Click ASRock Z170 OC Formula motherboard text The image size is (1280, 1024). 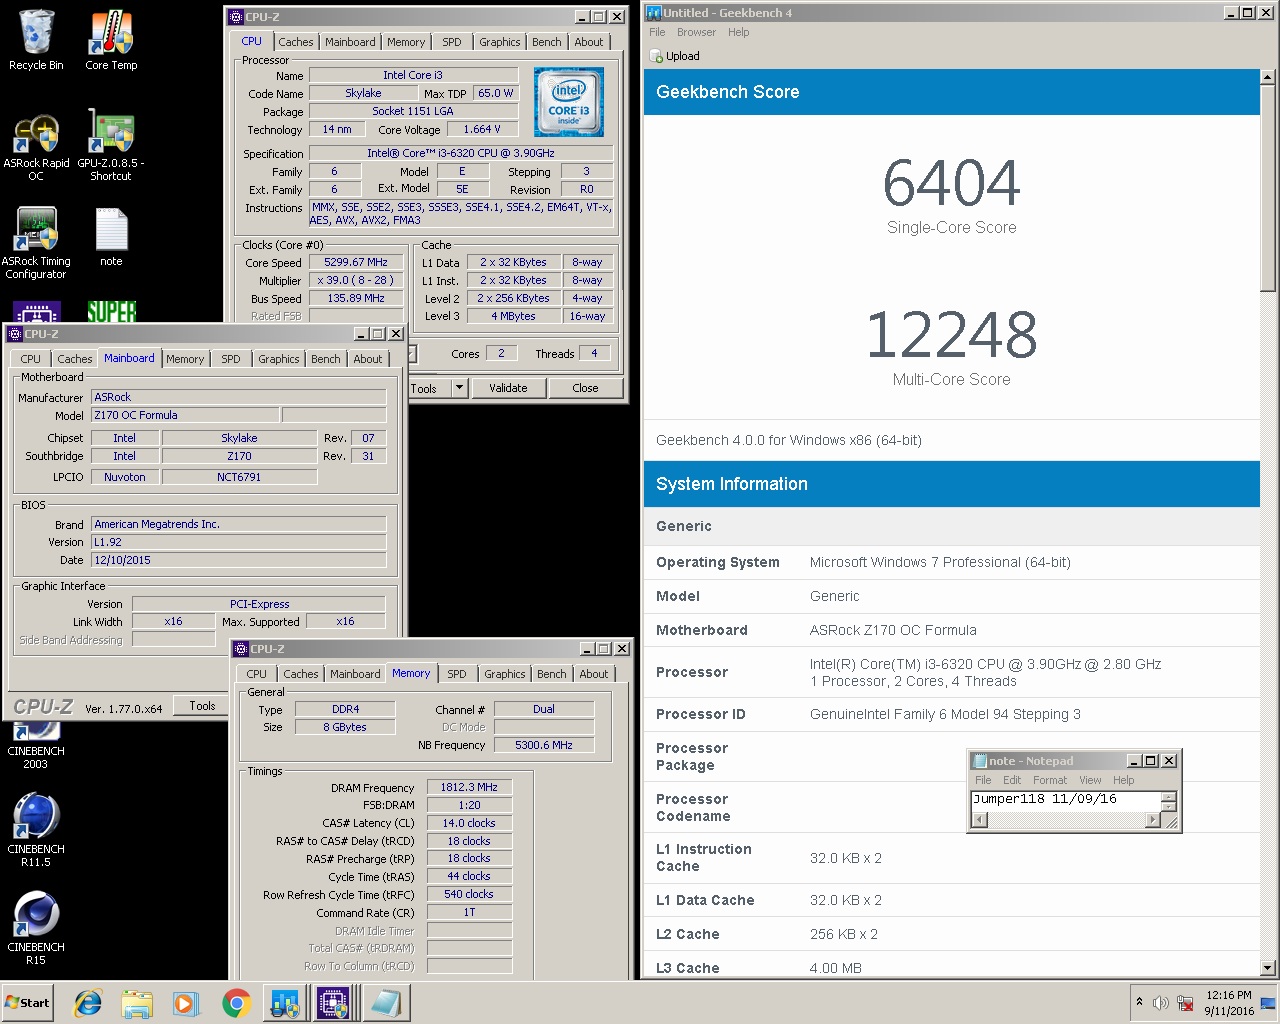tap(893, 630)
